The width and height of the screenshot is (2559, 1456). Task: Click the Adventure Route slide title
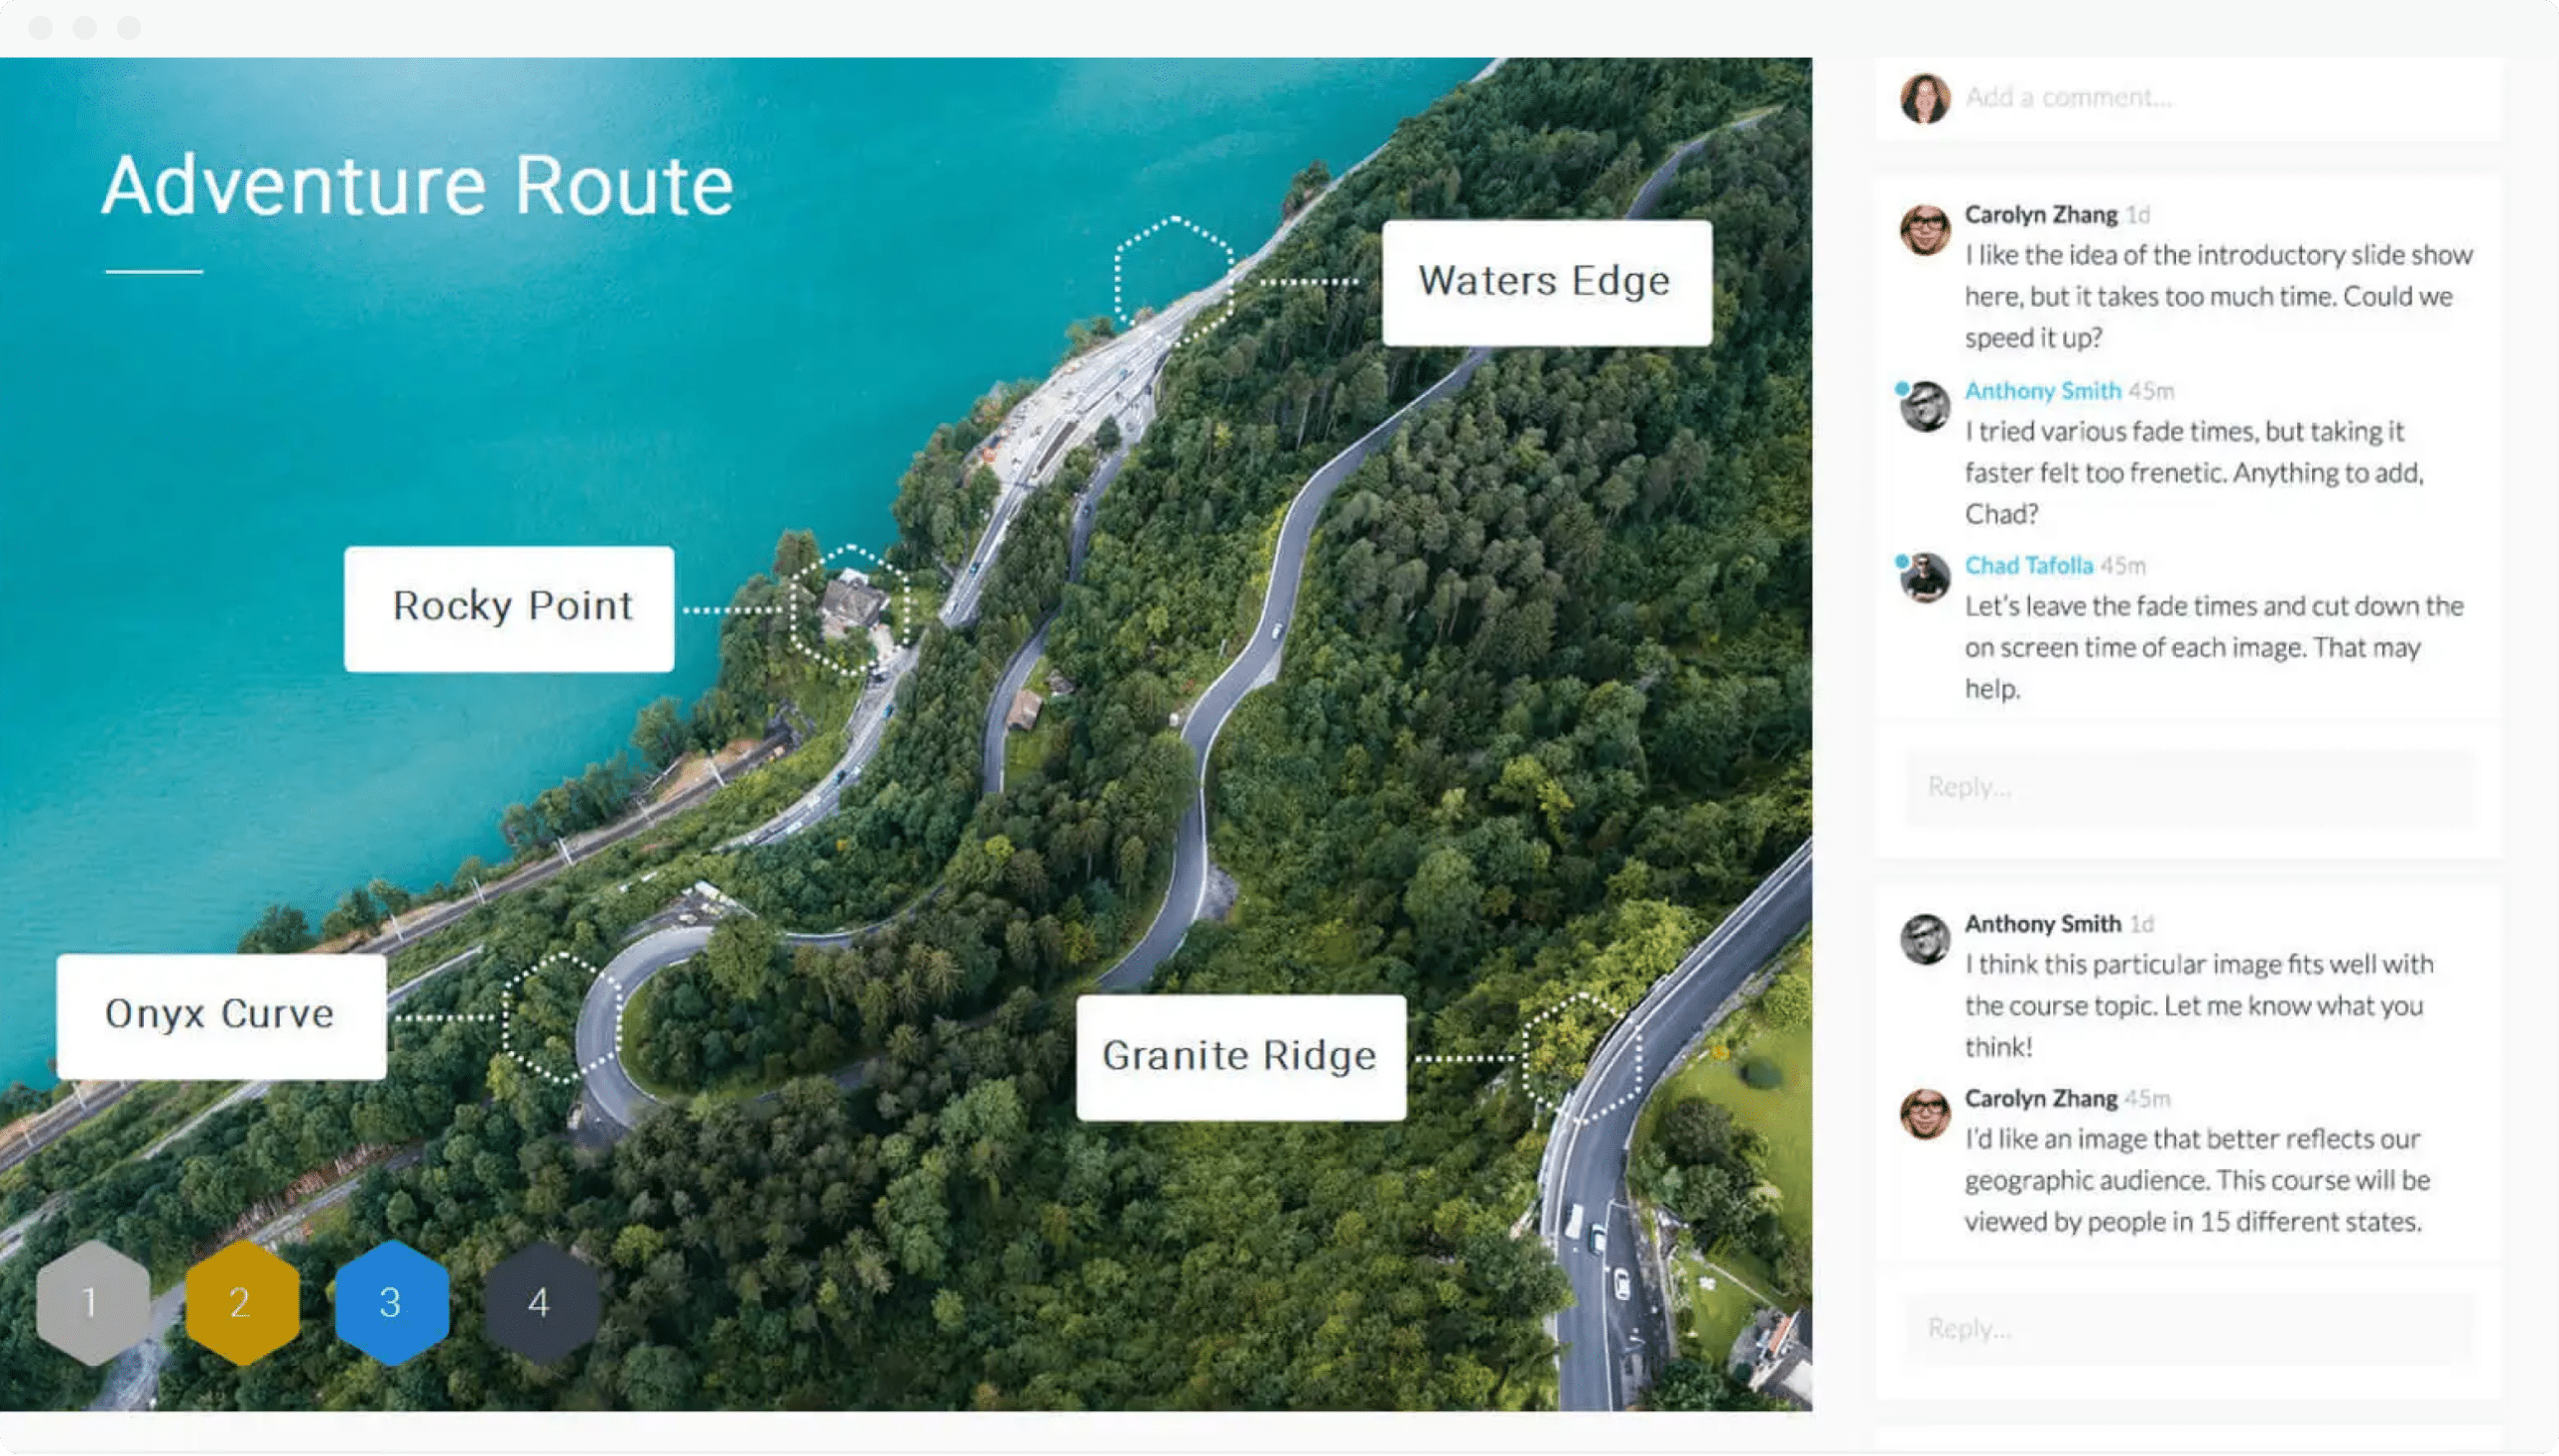[418, 185]
